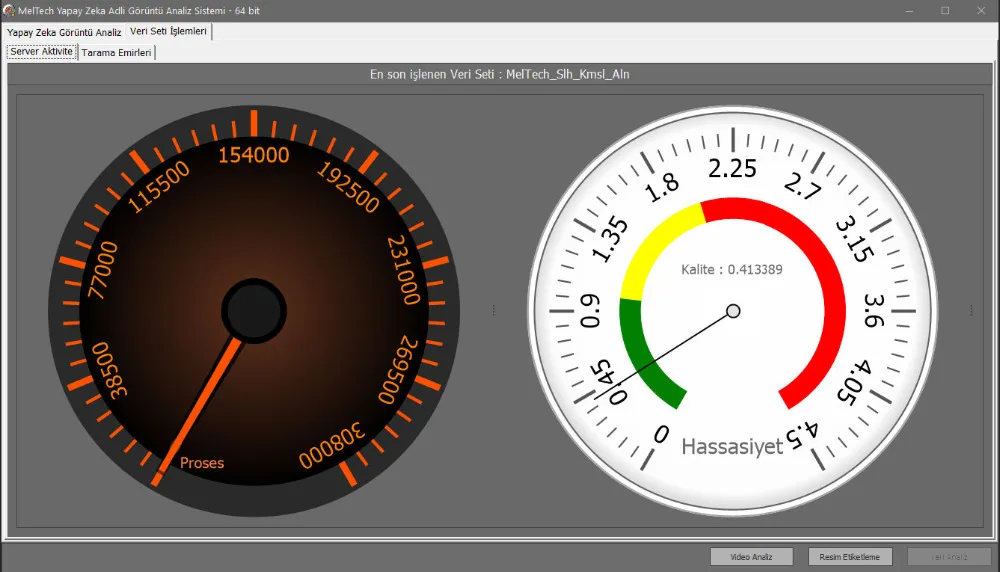Click the 4.05 mark on Hassasiyet gauge
The image size is (1000, 572).
point(854,382)
